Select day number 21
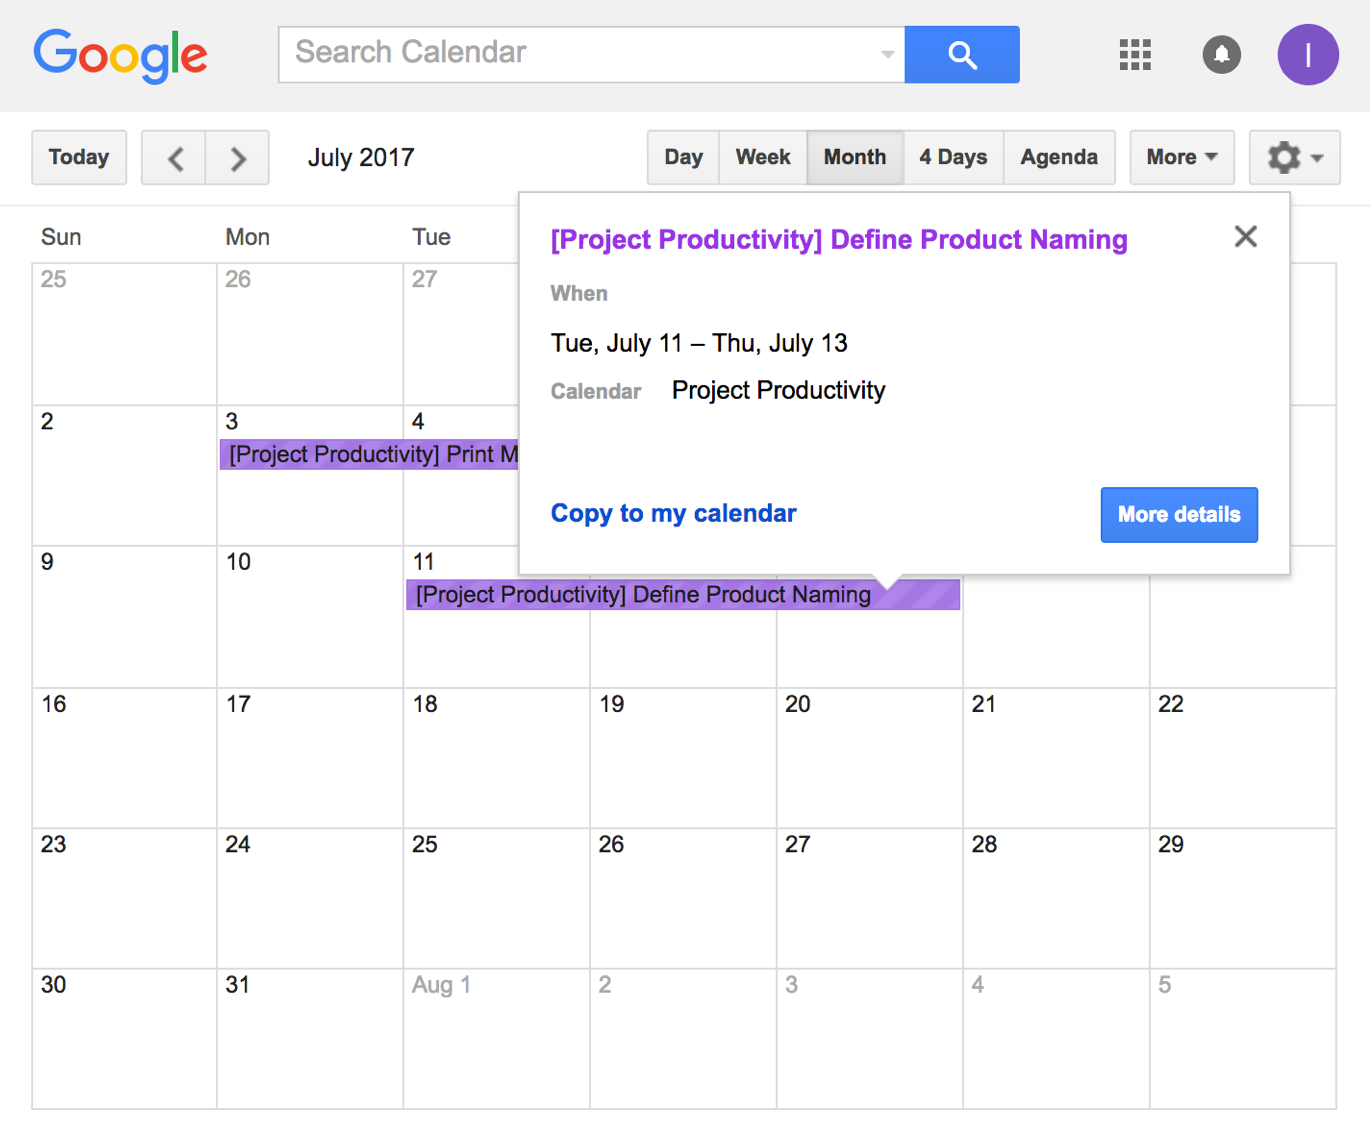1370x1140 pixels. point(984,704)
